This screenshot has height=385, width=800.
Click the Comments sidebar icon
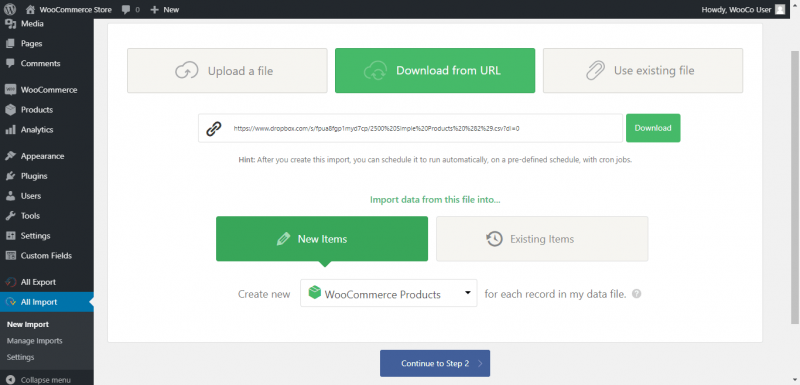[x=10, y=63]
